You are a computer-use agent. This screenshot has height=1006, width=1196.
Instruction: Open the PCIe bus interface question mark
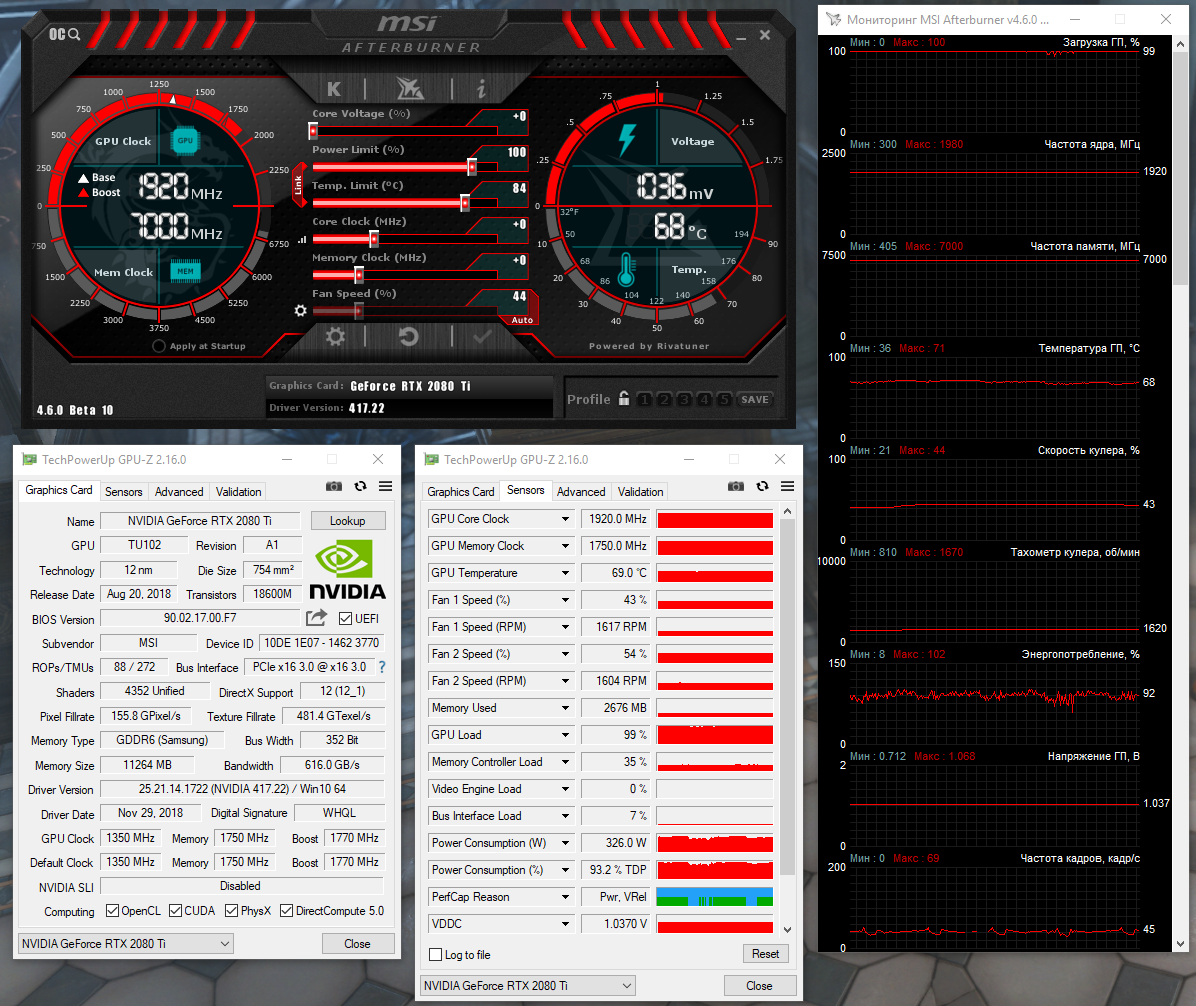(x=381, y=667)
